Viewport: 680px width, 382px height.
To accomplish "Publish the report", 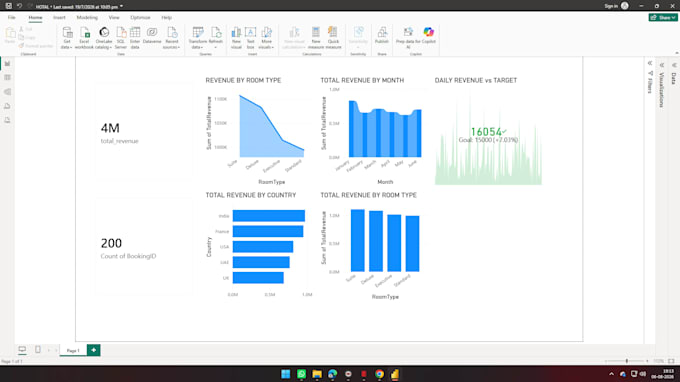I will [382, 36].
